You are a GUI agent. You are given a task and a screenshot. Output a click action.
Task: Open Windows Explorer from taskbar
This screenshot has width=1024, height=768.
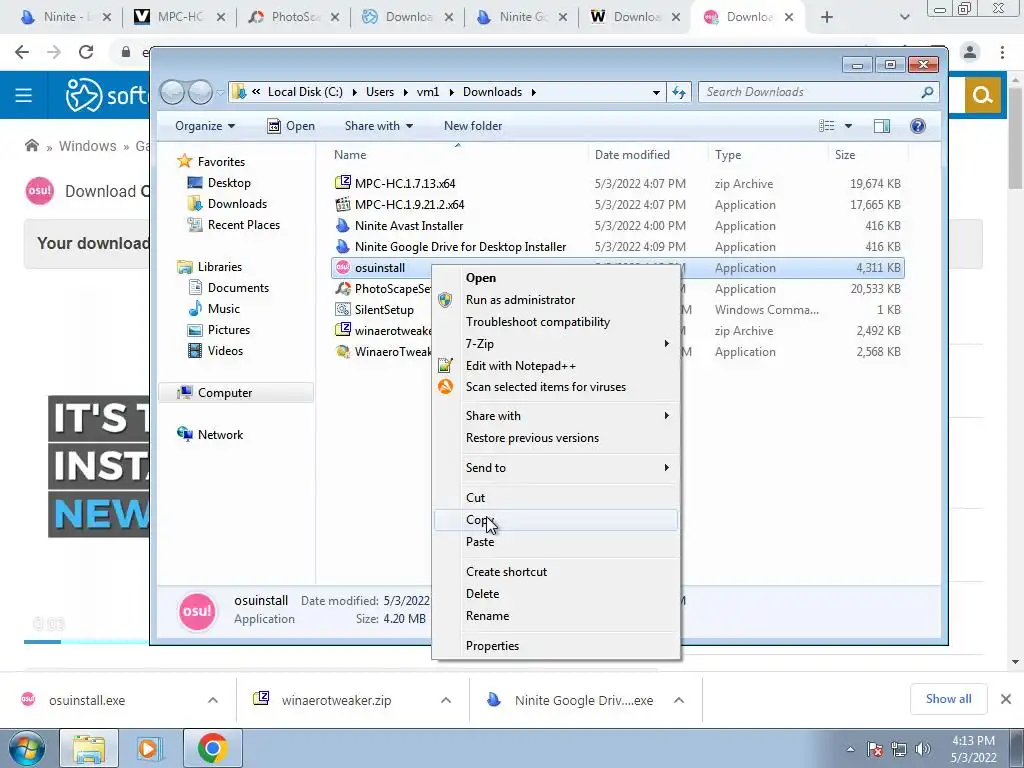89,748
